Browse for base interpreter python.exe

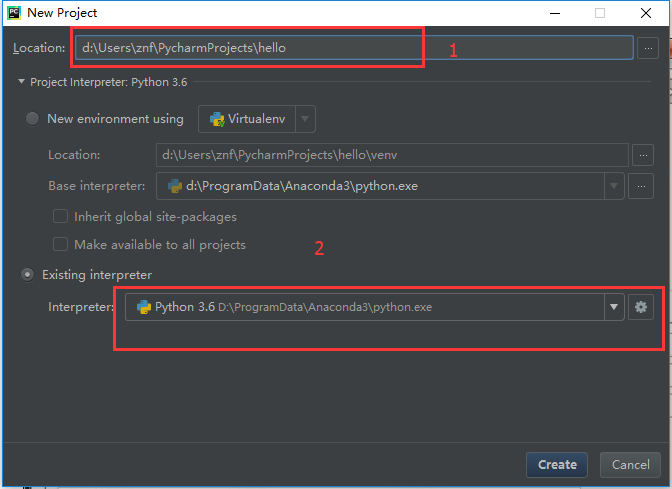click(x=641, y=186)
